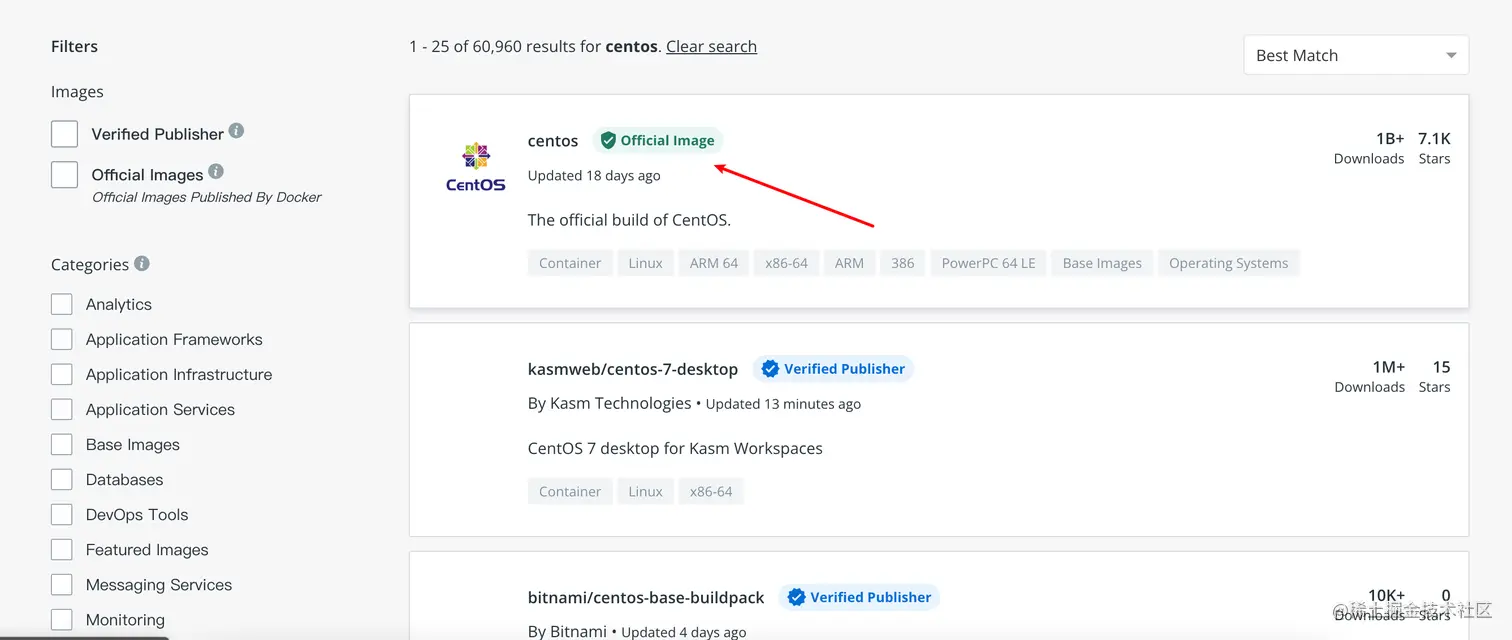The height and width of the screenshot is (640, 1512).
Task: Open the centos official image result
Action: (553, 141)
